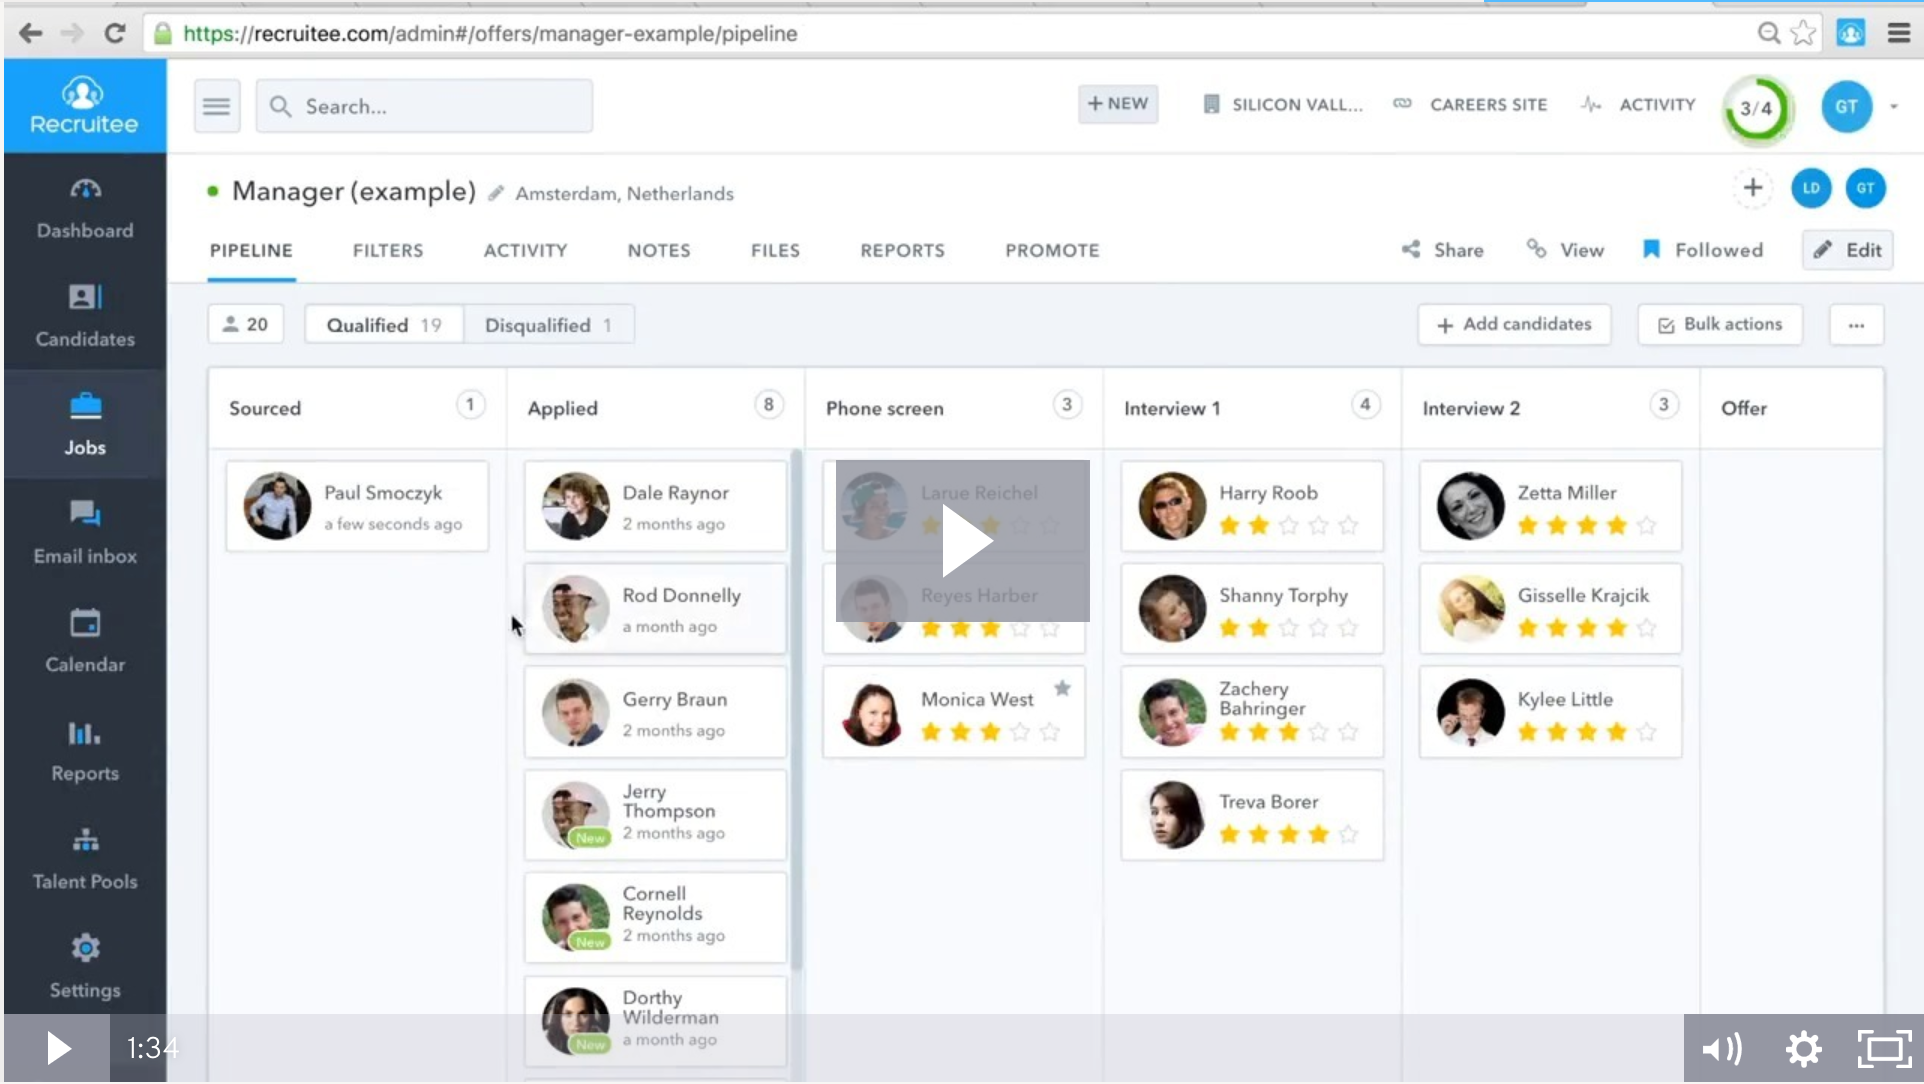1924x1084 pixels.
Task: Open the SILICON VALL... company selector
Action: point(1282,105)
